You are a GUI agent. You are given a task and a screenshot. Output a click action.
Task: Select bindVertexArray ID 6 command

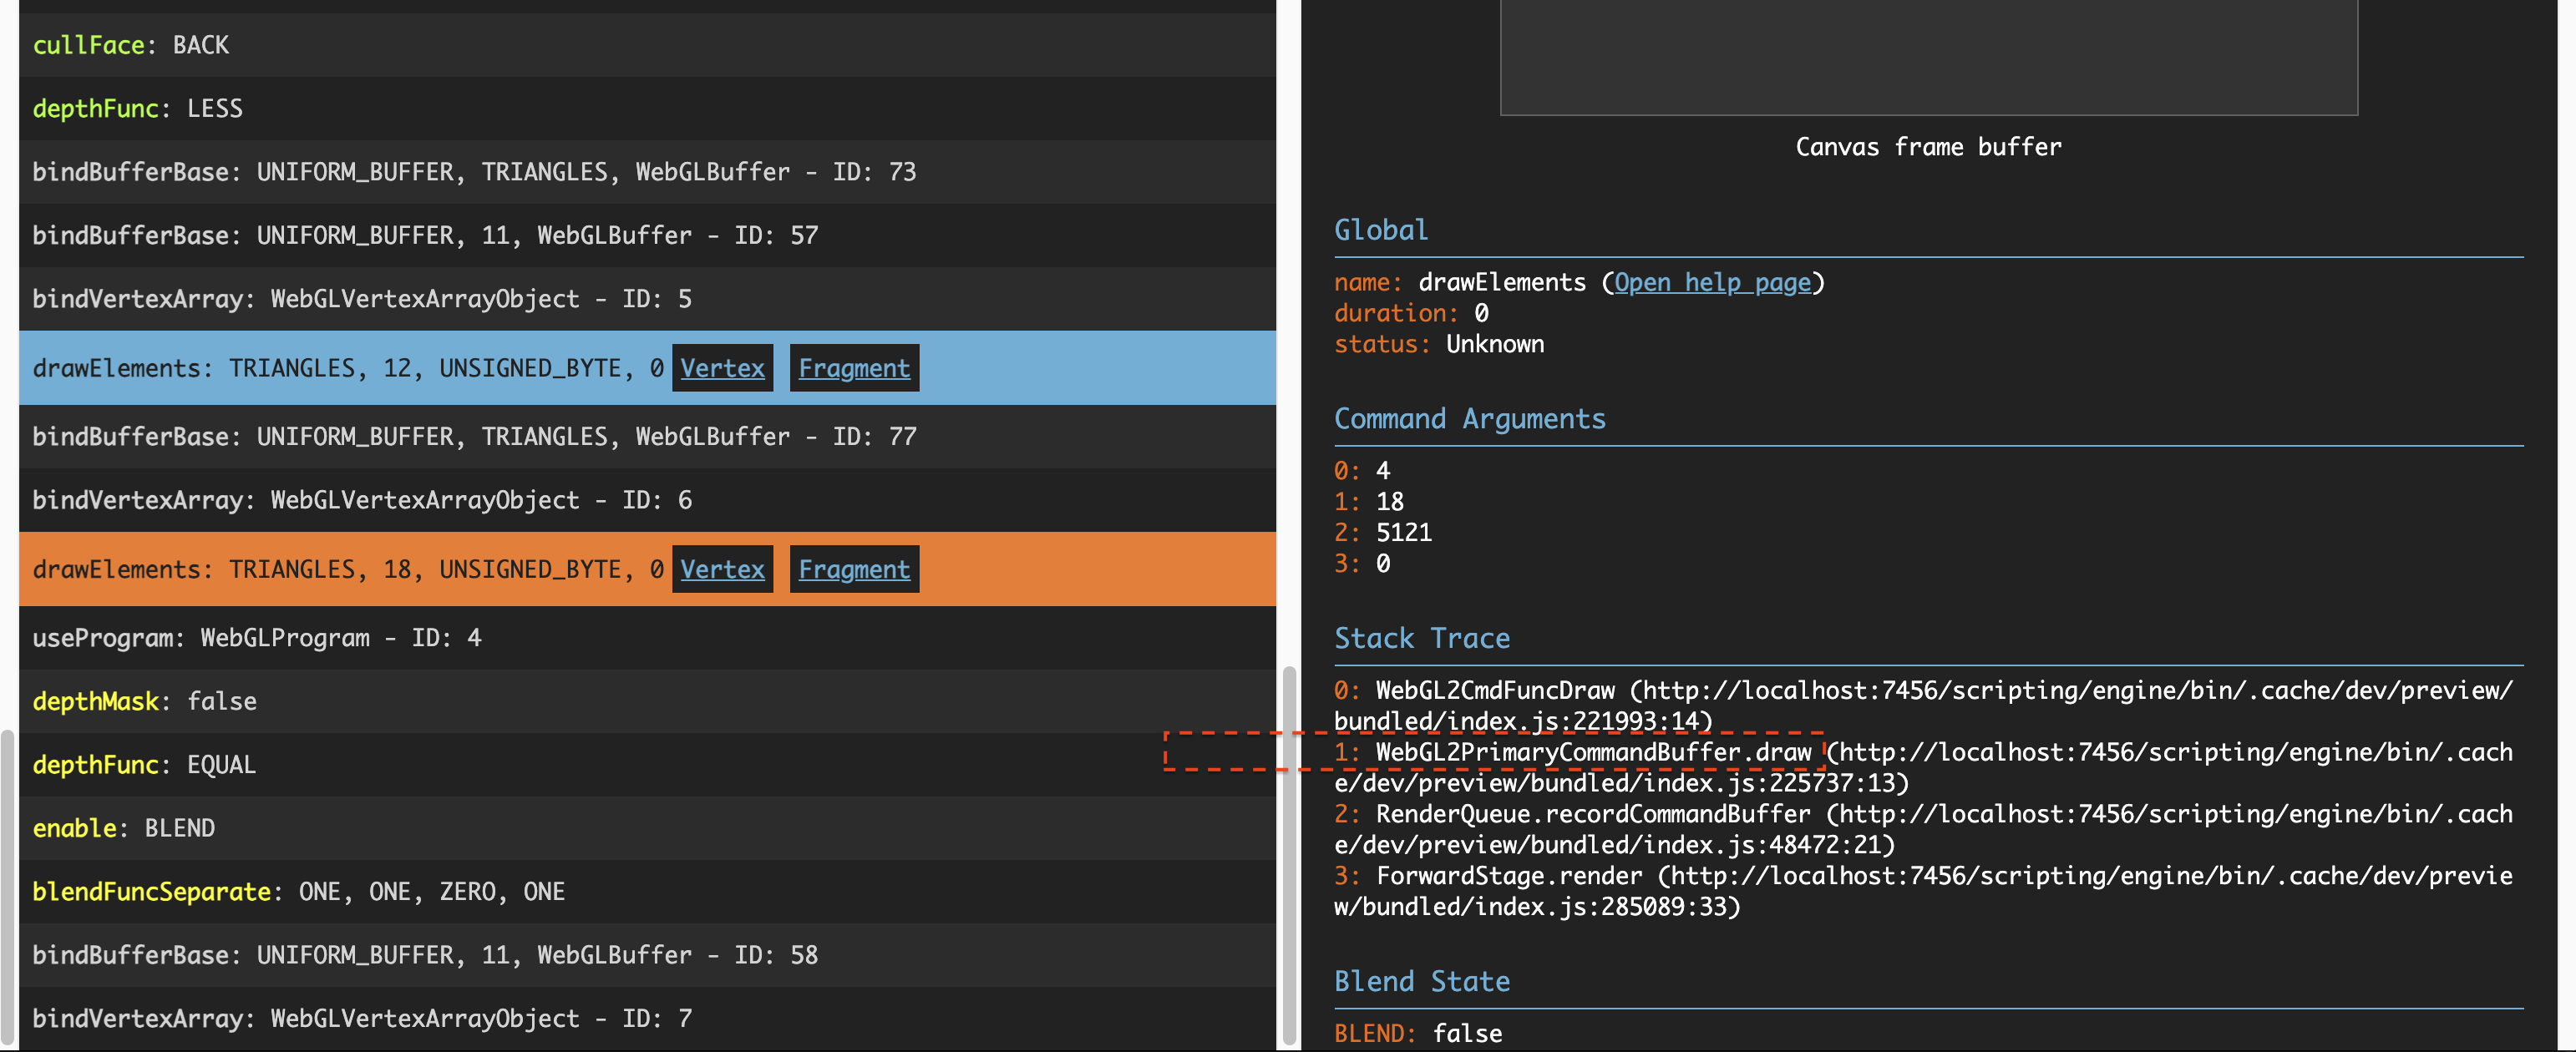point(362,500)
